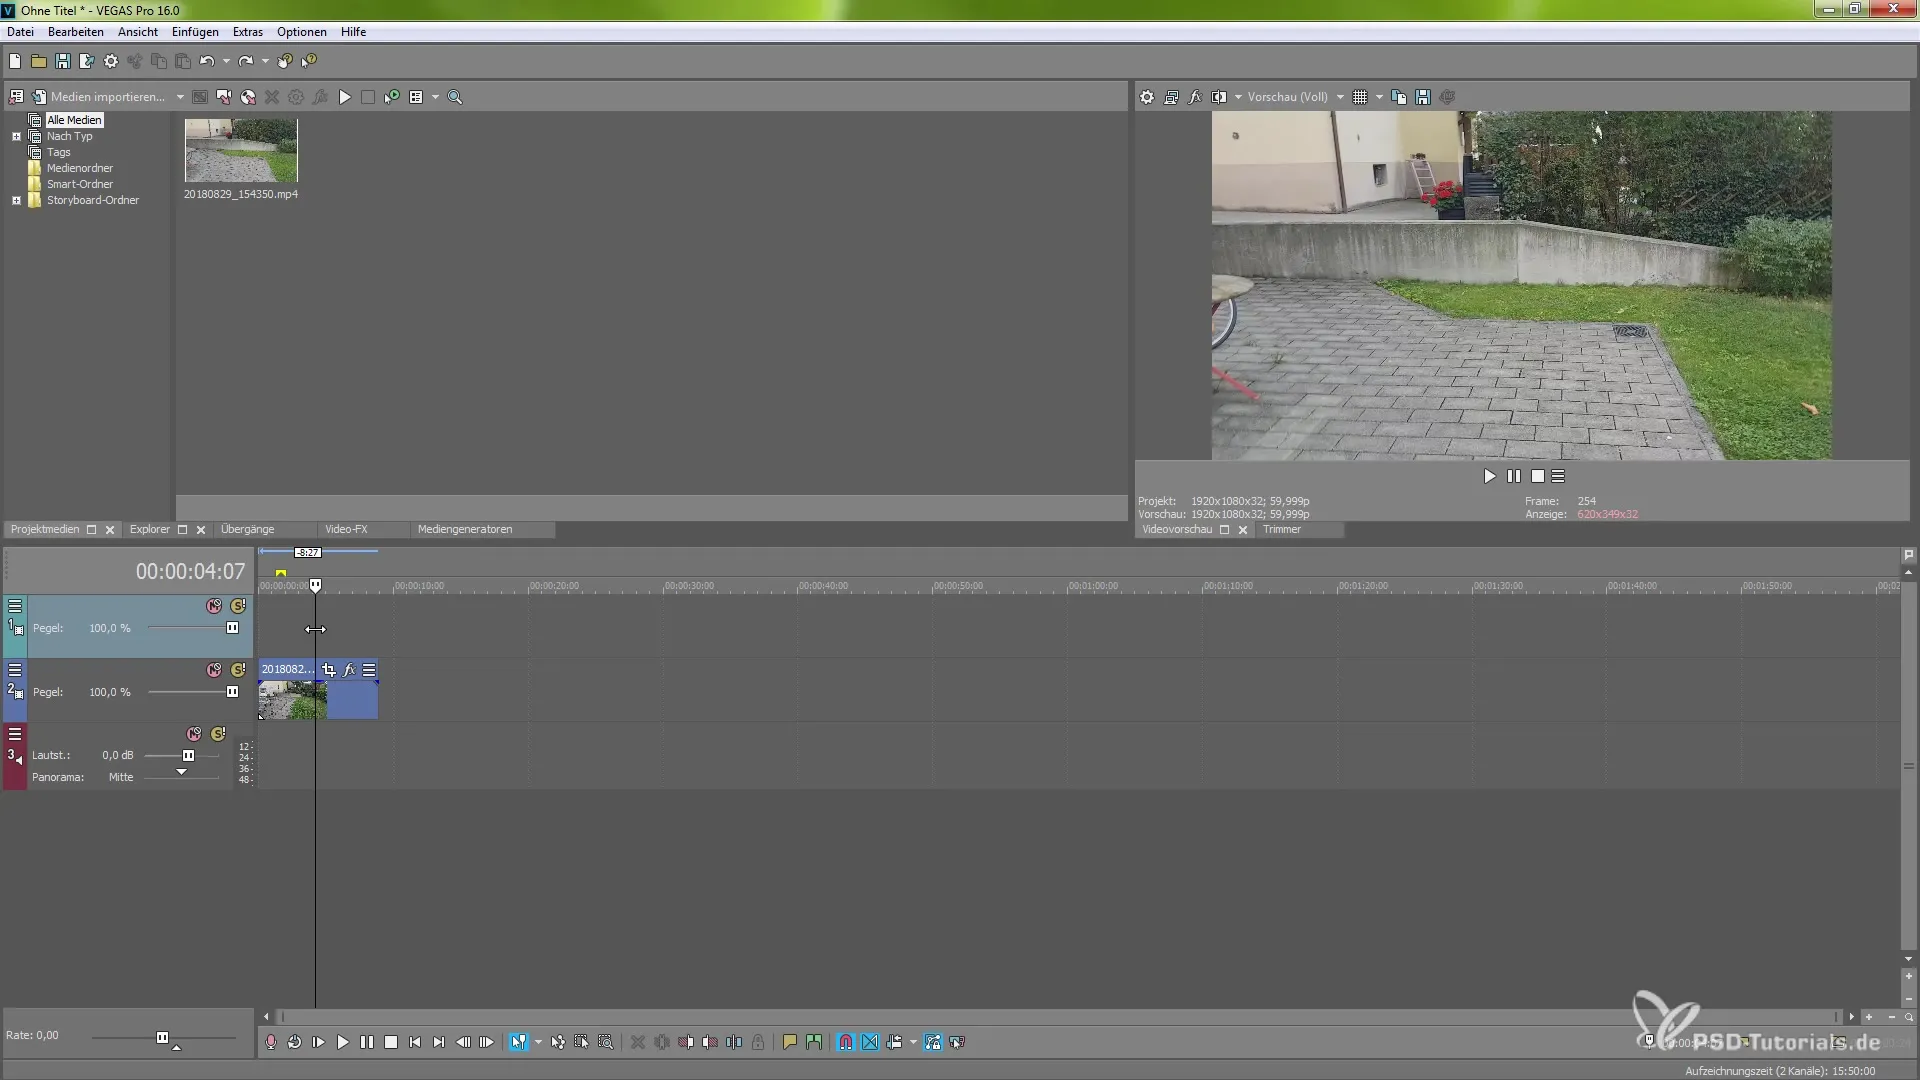Mute video track 2
This screenshot has width=1920, height=1080.
214,670
